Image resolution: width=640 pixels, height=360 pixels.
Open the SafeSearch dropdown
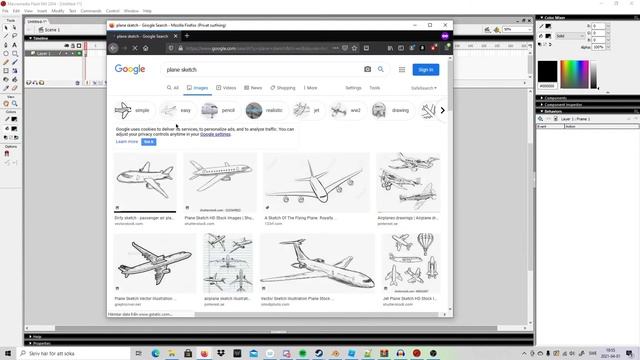423,88
